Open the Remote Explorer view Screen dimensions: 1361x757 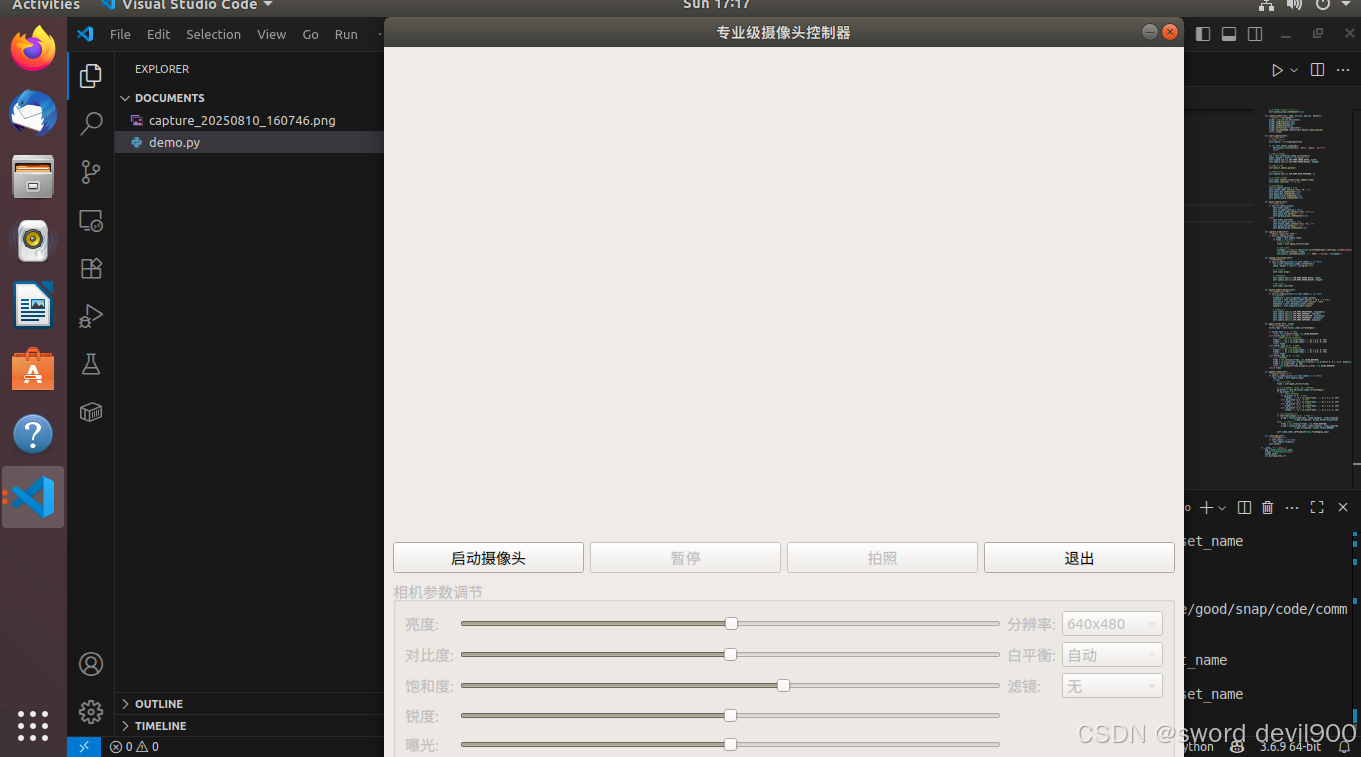pyautogui.click(x=91, y=220)
